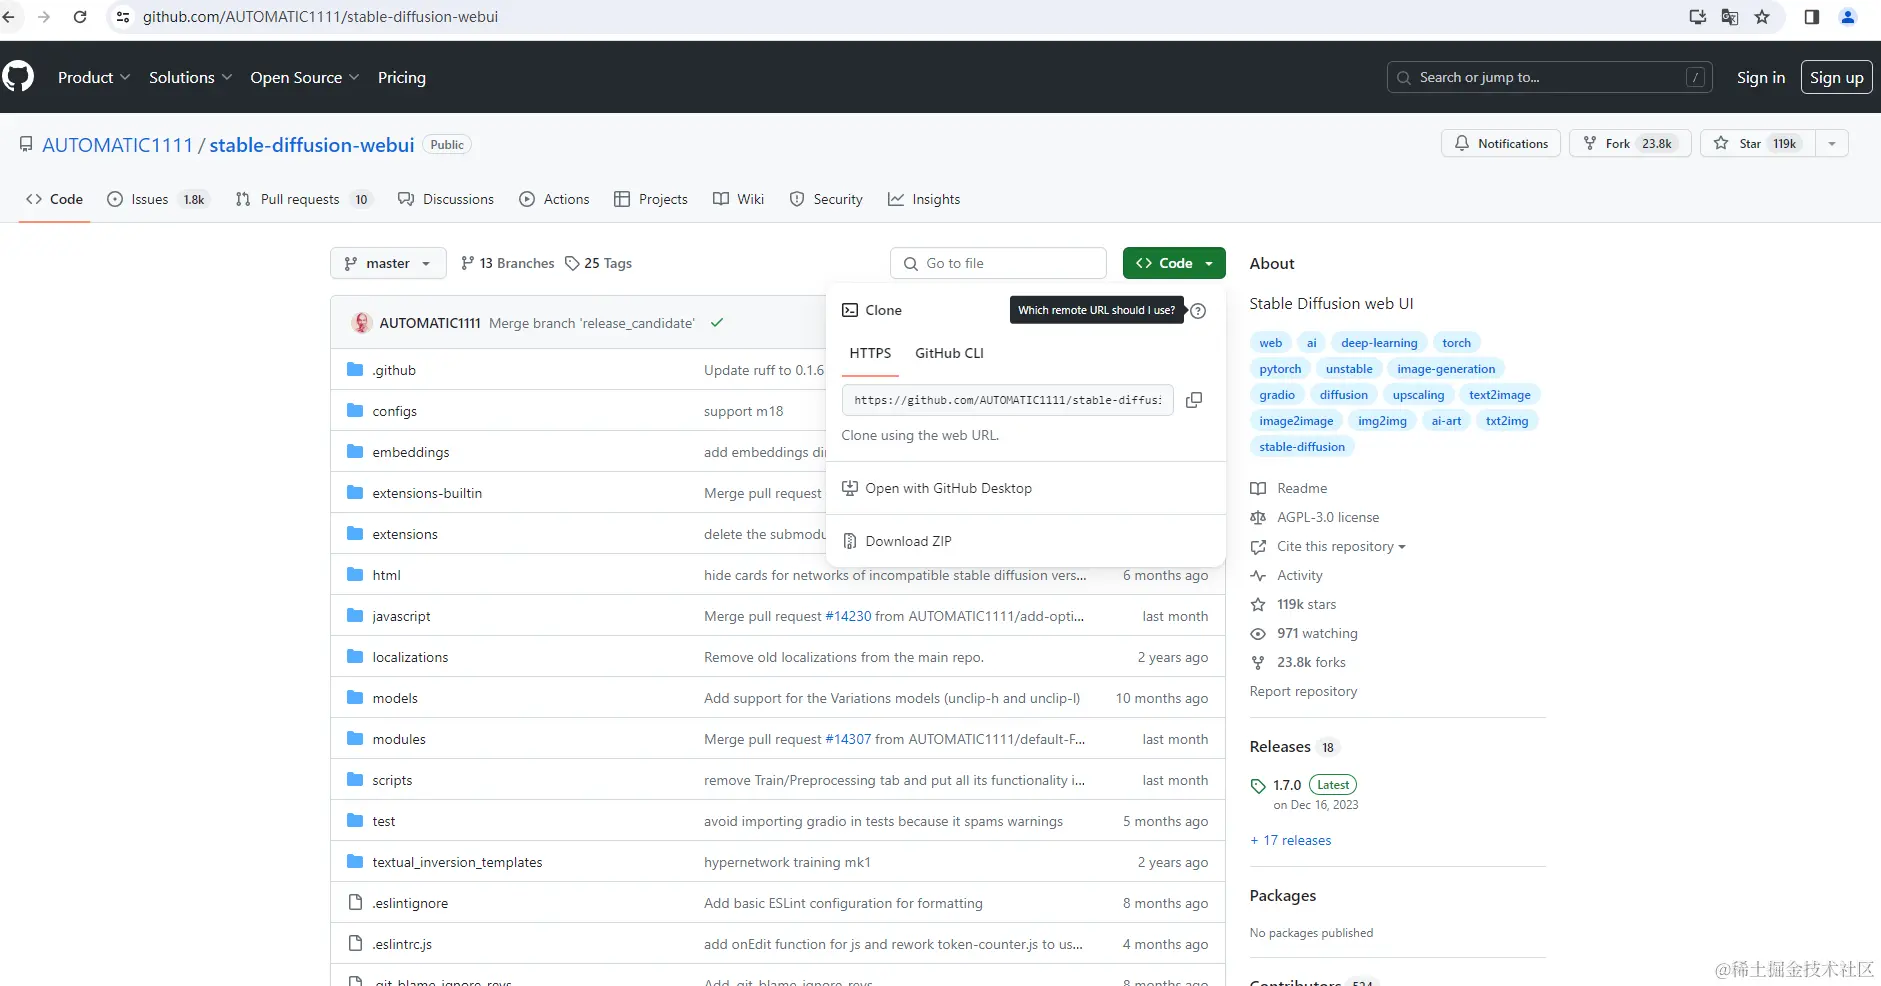Screen dimensions: 1881x986
Task: Toggle the green Code dropdown button
Action: pyautogui.click(x=1174, y=263)
